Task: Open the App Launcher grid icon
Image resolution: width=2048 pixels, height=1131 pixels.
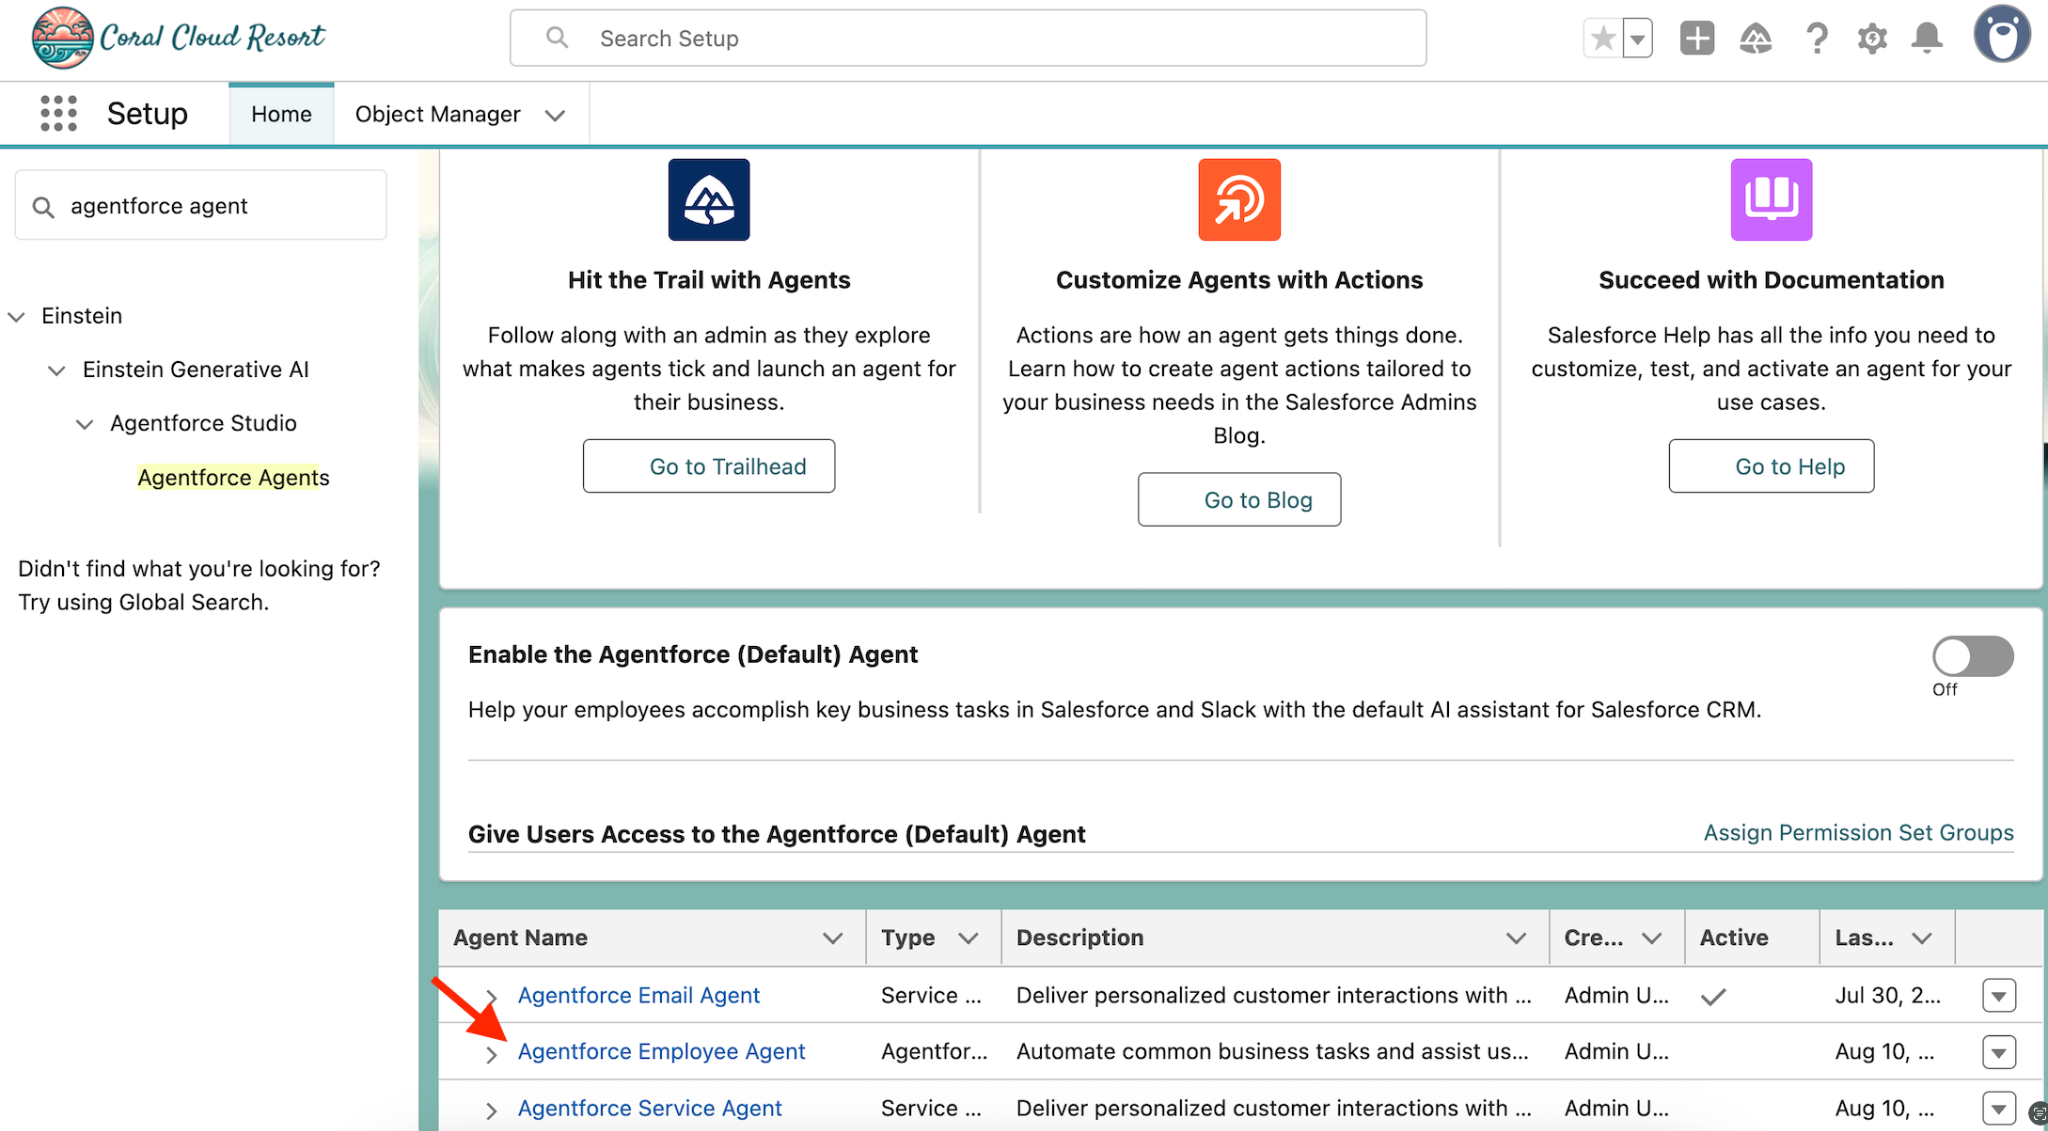Action: click(58, 114)
